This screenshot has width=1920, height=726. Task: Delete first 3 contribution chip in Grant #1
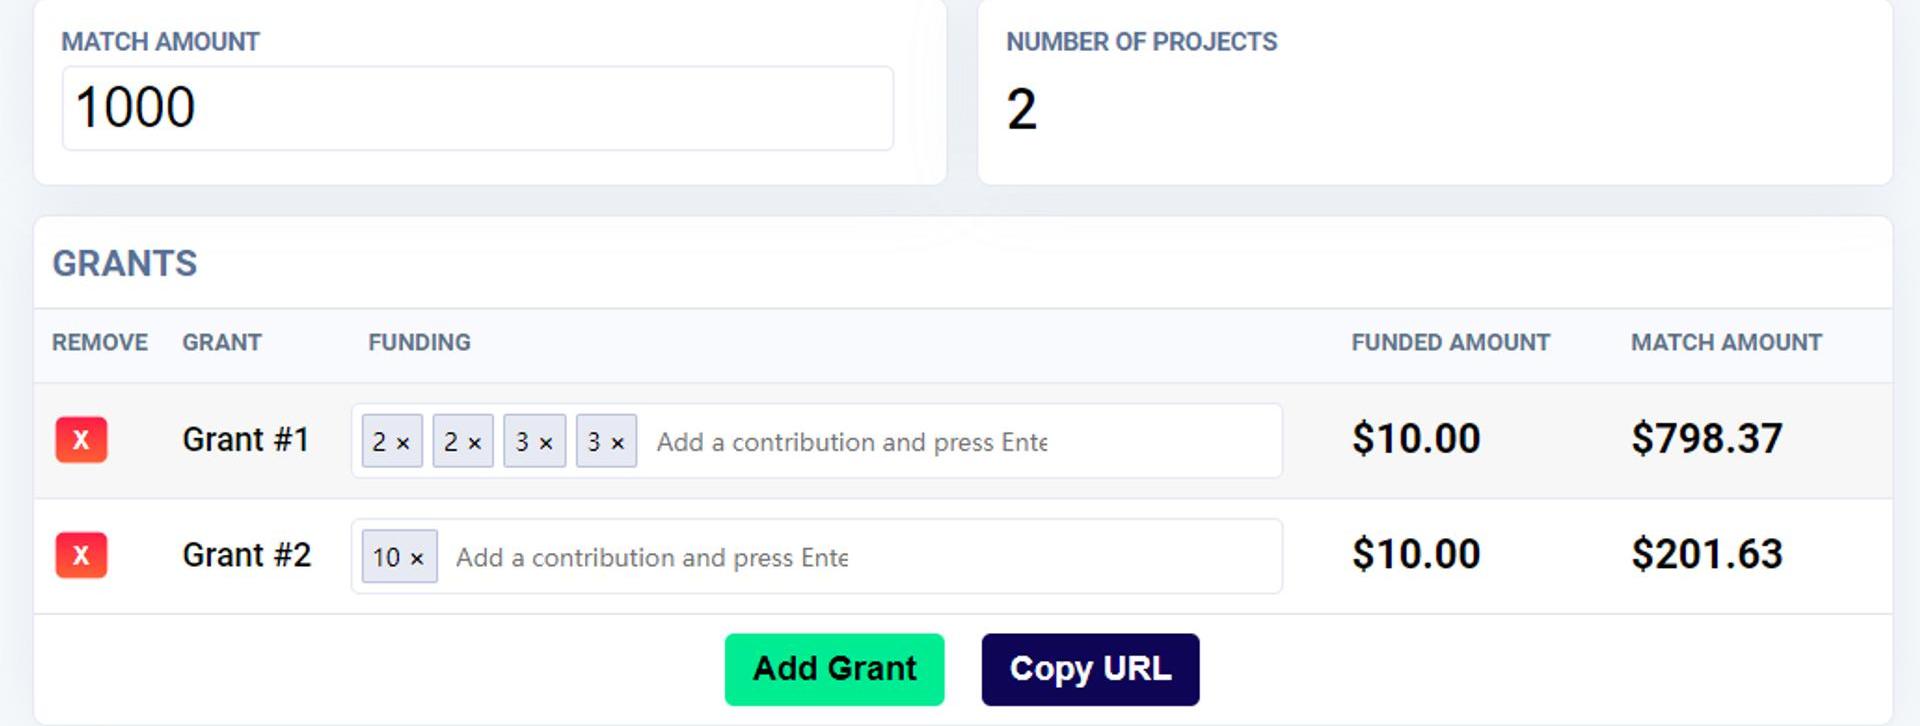coord(546,443)
